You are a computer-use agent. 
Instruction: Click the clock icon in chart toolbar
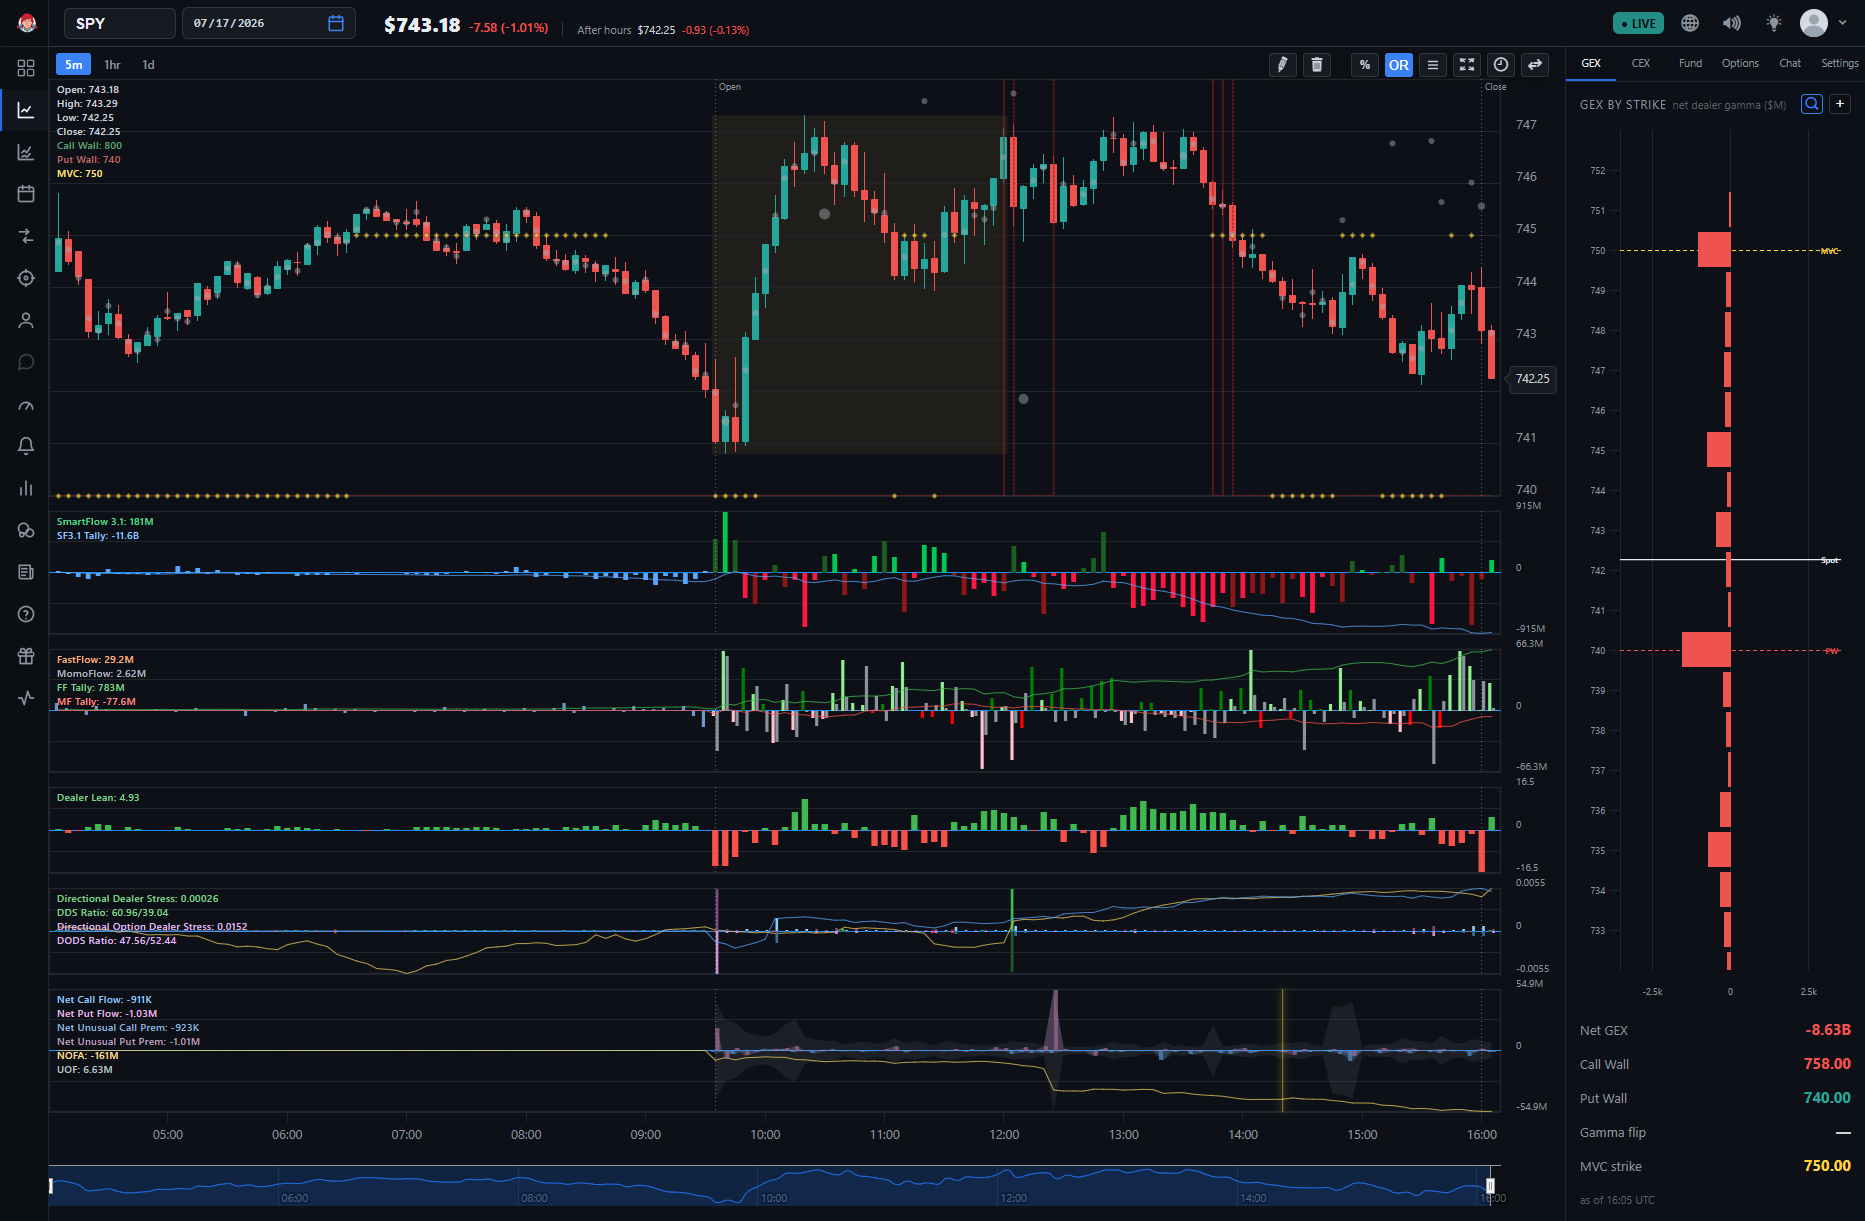[1501, 65]
